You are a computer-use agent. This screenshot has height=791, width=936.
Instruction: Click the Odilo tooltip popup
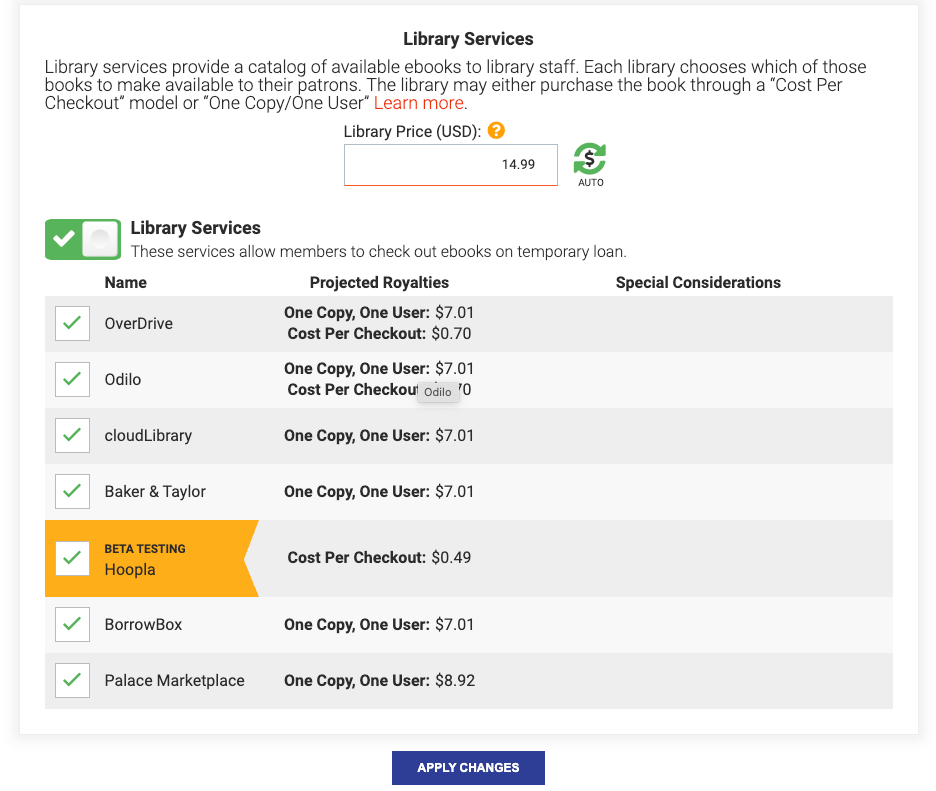click(437, 392)
